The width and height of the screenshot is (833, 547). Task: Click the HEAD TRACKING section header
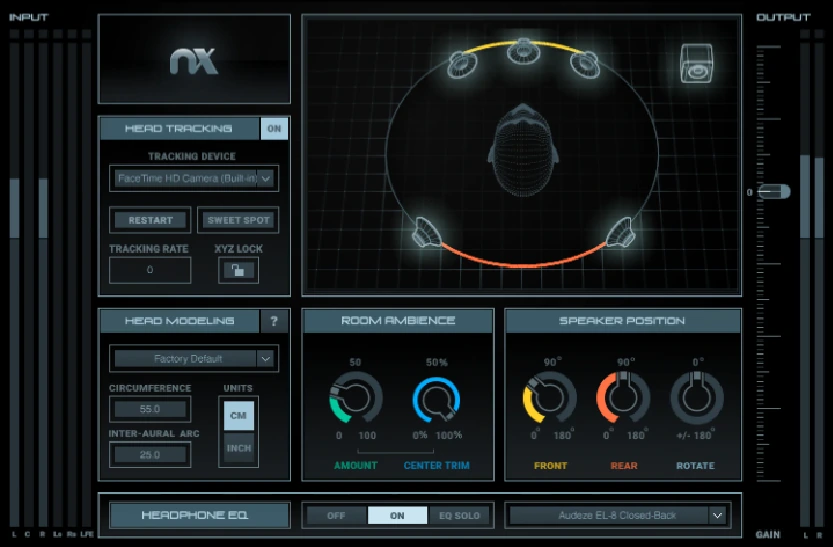click(179, 129)
